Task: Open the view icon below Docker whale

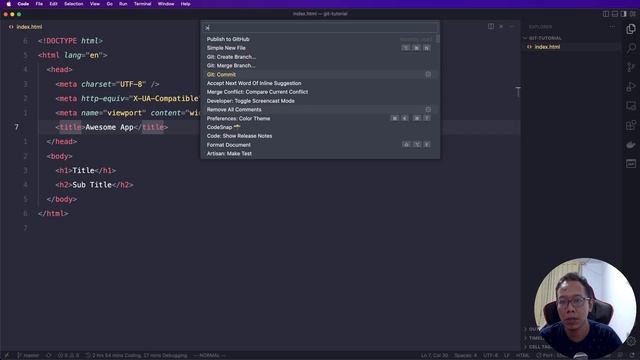Action: click(631, 163)
